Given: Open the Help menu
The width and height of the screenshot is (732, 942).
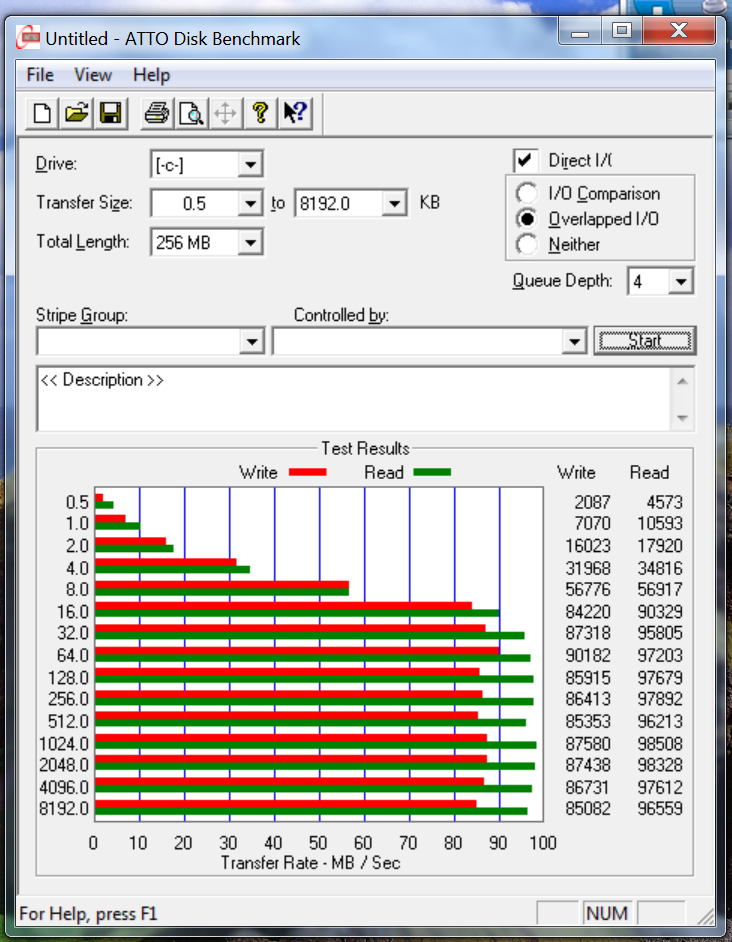Looking at the screenshot, I should coord(151,75).
